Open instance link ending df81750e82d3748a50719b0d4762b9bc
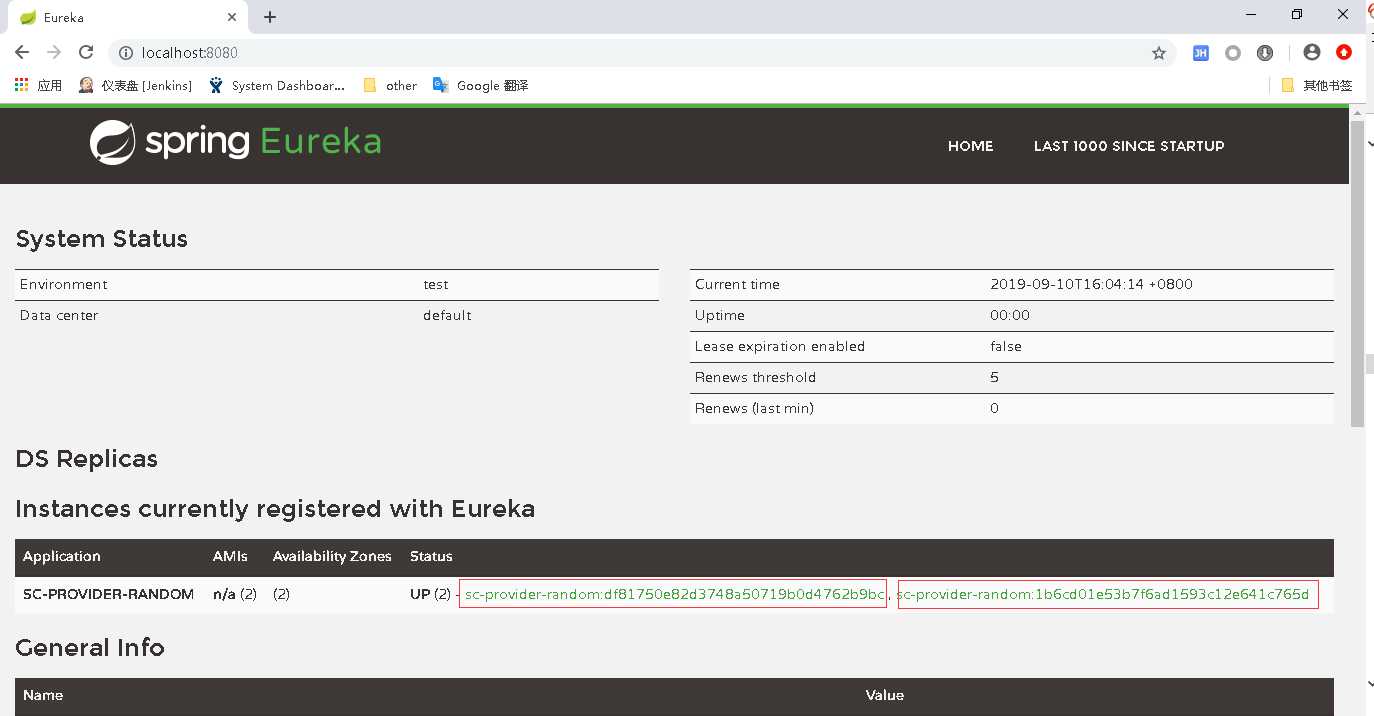Viewport: 1374px width, 716px height. pyautogui.click(x=674, y=595)
